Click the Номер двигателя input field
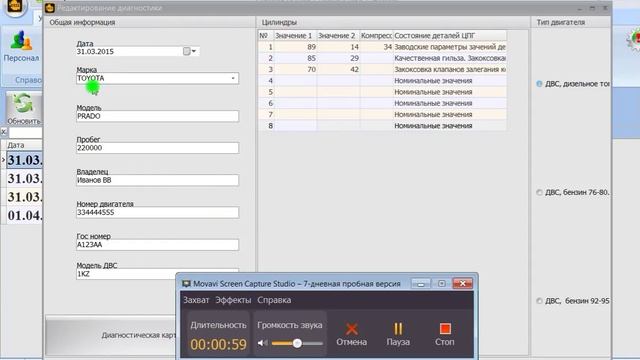640x360 pixels. pyautogui.click(x=157, y=212)
